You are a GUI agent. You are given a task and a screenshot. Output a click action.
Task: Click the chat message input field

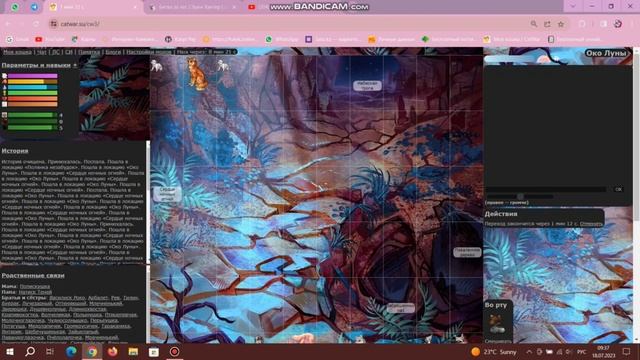pos(546,189)
